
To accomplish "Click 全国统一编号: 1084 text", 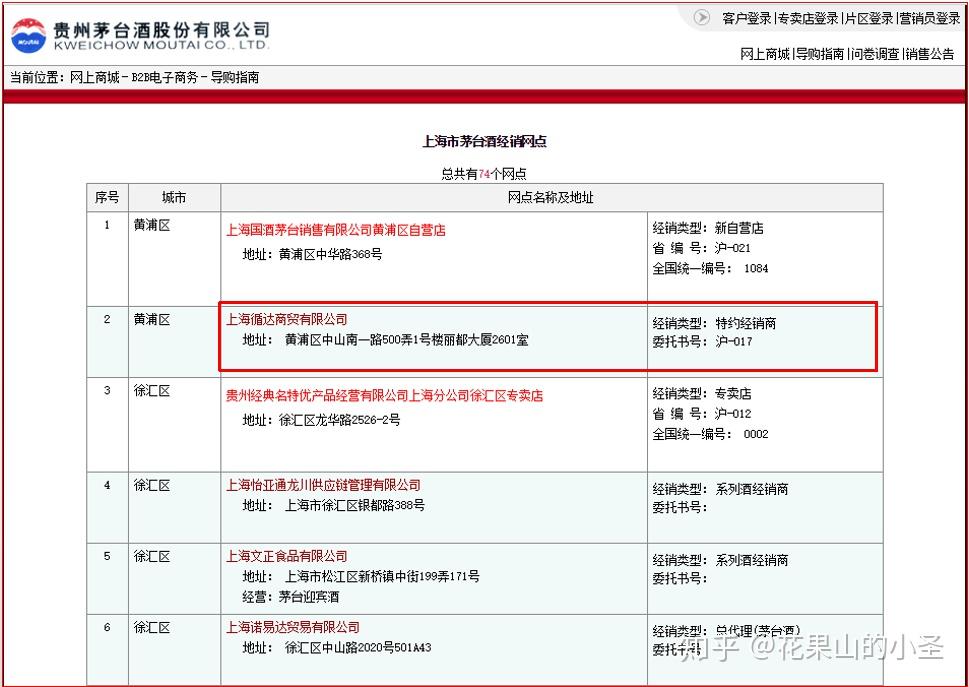I will [x=710, y=269].
